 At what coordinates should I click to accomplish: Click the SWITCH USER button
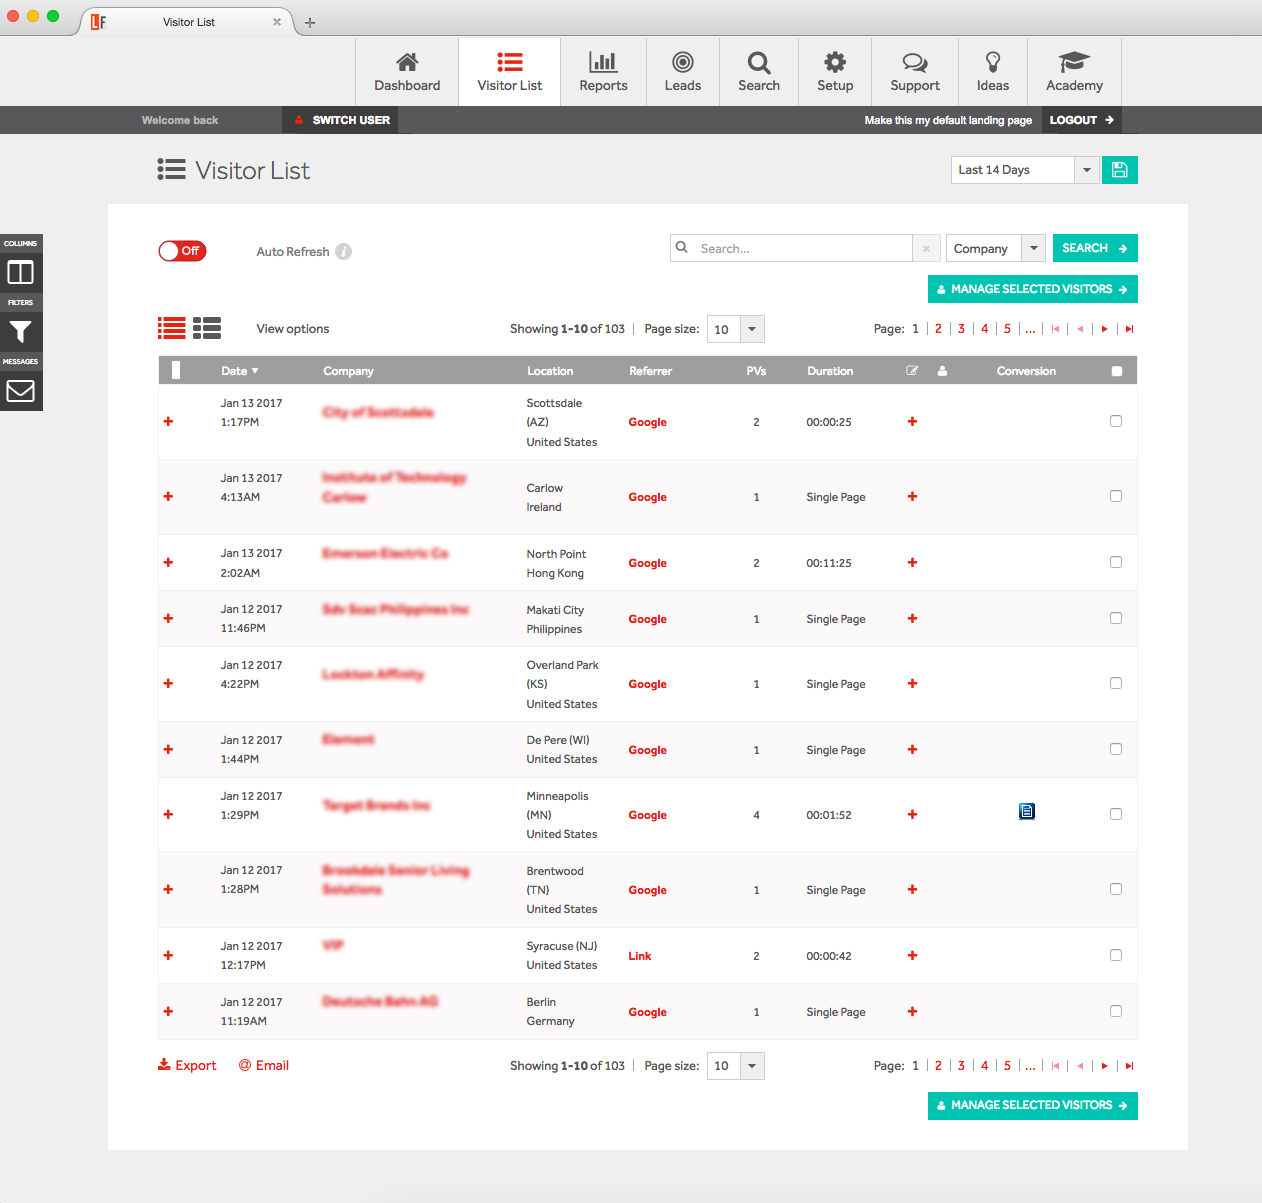click(340, 120)
